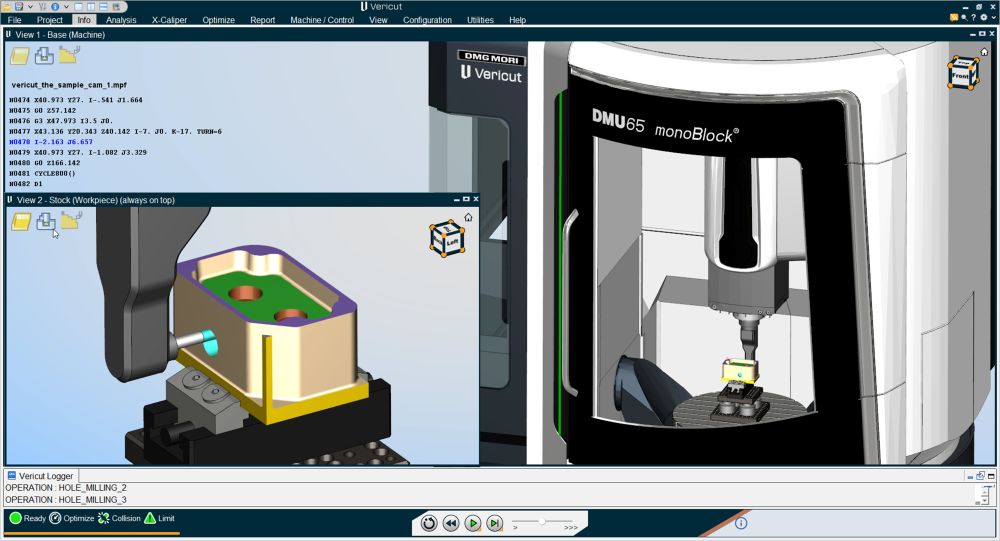1000x541 pixels.
Task: Open the X-Caliper menu
Action: [169, 20]
